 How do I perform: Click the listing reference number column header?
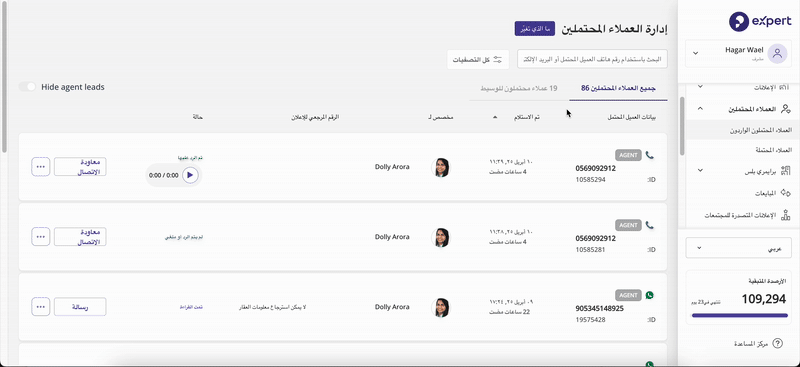[x=314, y=117]
